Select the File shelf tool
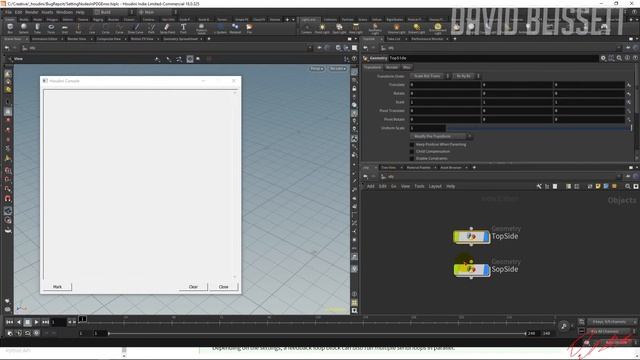640x360 pixels. (249, 28)
